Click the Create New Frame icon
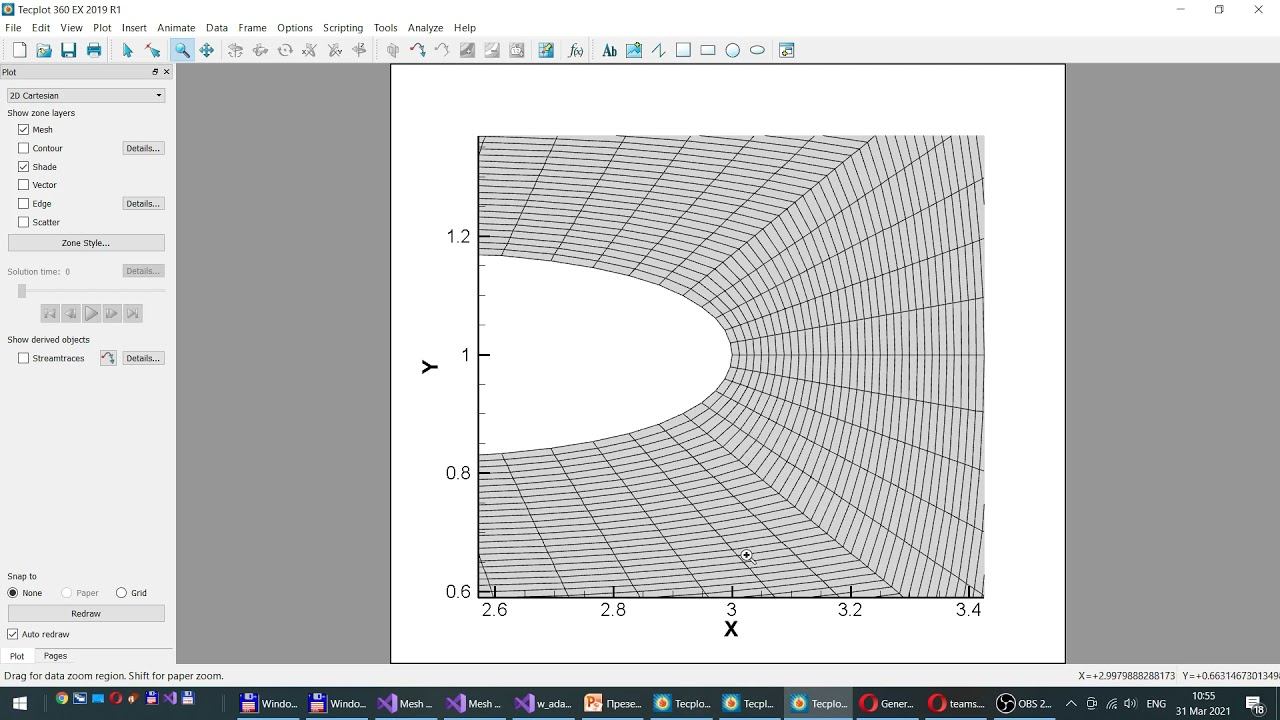 [787, 50]
